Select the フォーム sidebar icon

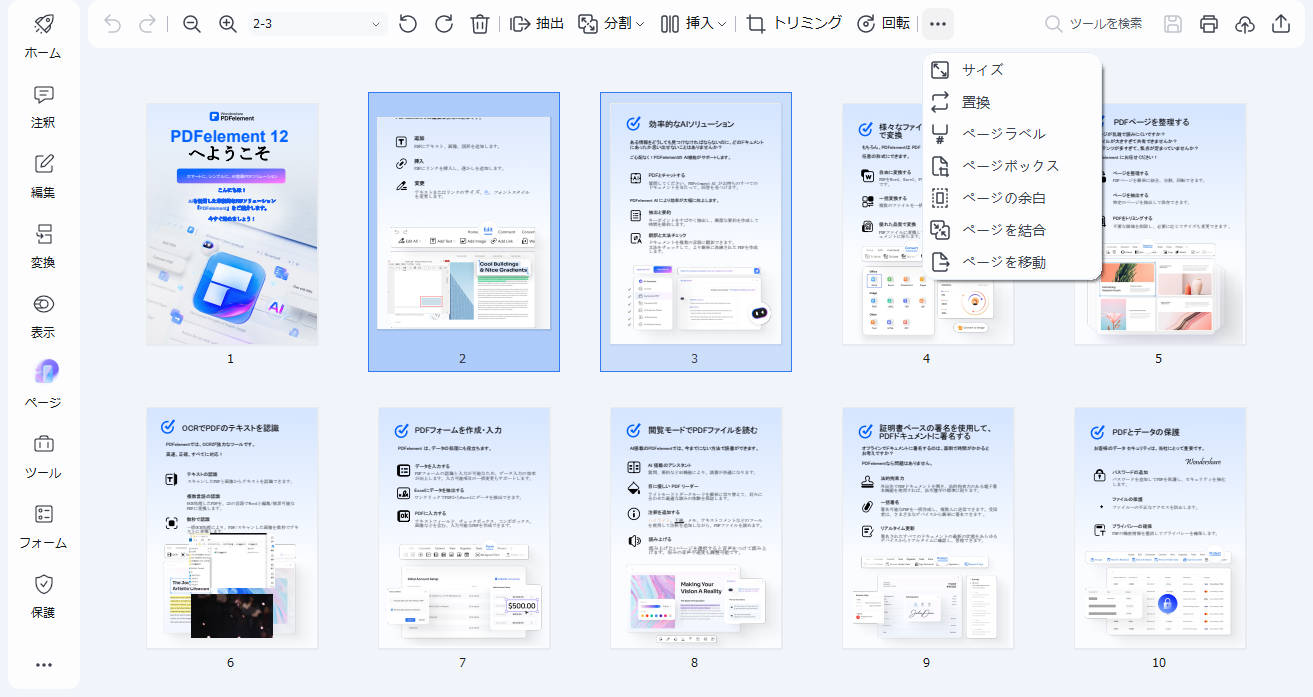click(42, 525)
